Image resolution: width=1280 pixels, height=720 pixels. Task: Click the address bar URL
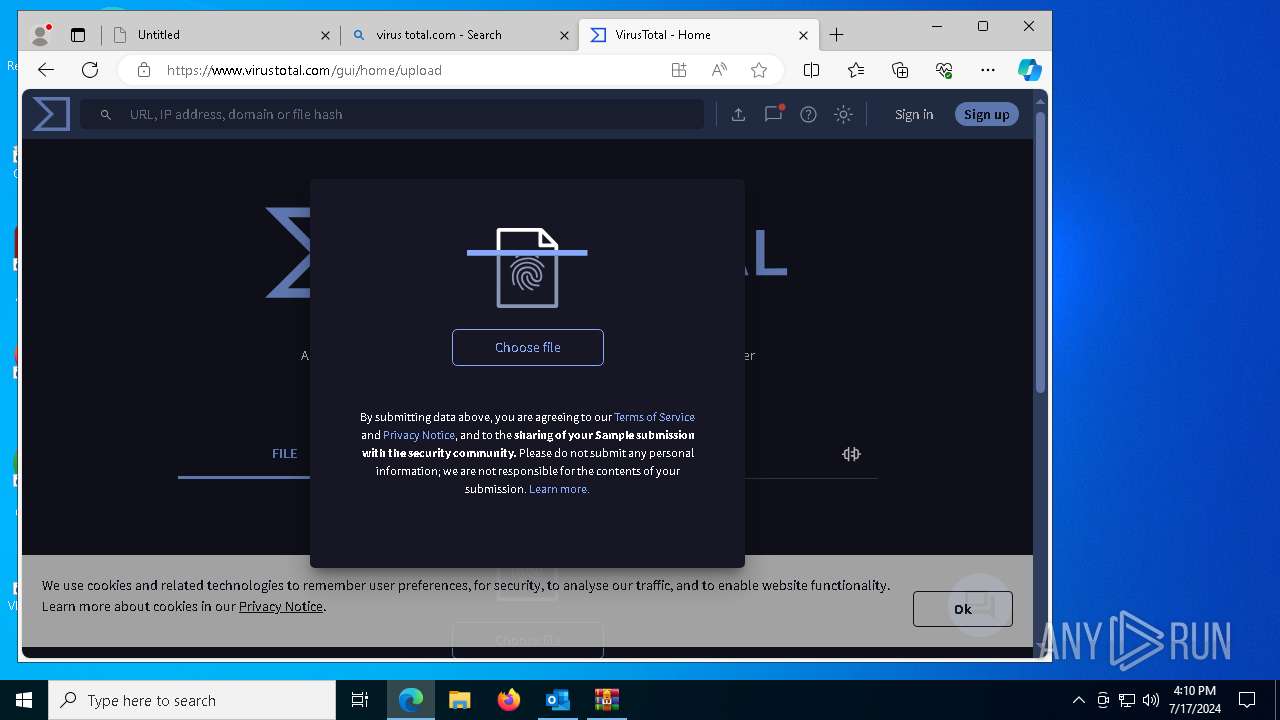click(304, 70)
